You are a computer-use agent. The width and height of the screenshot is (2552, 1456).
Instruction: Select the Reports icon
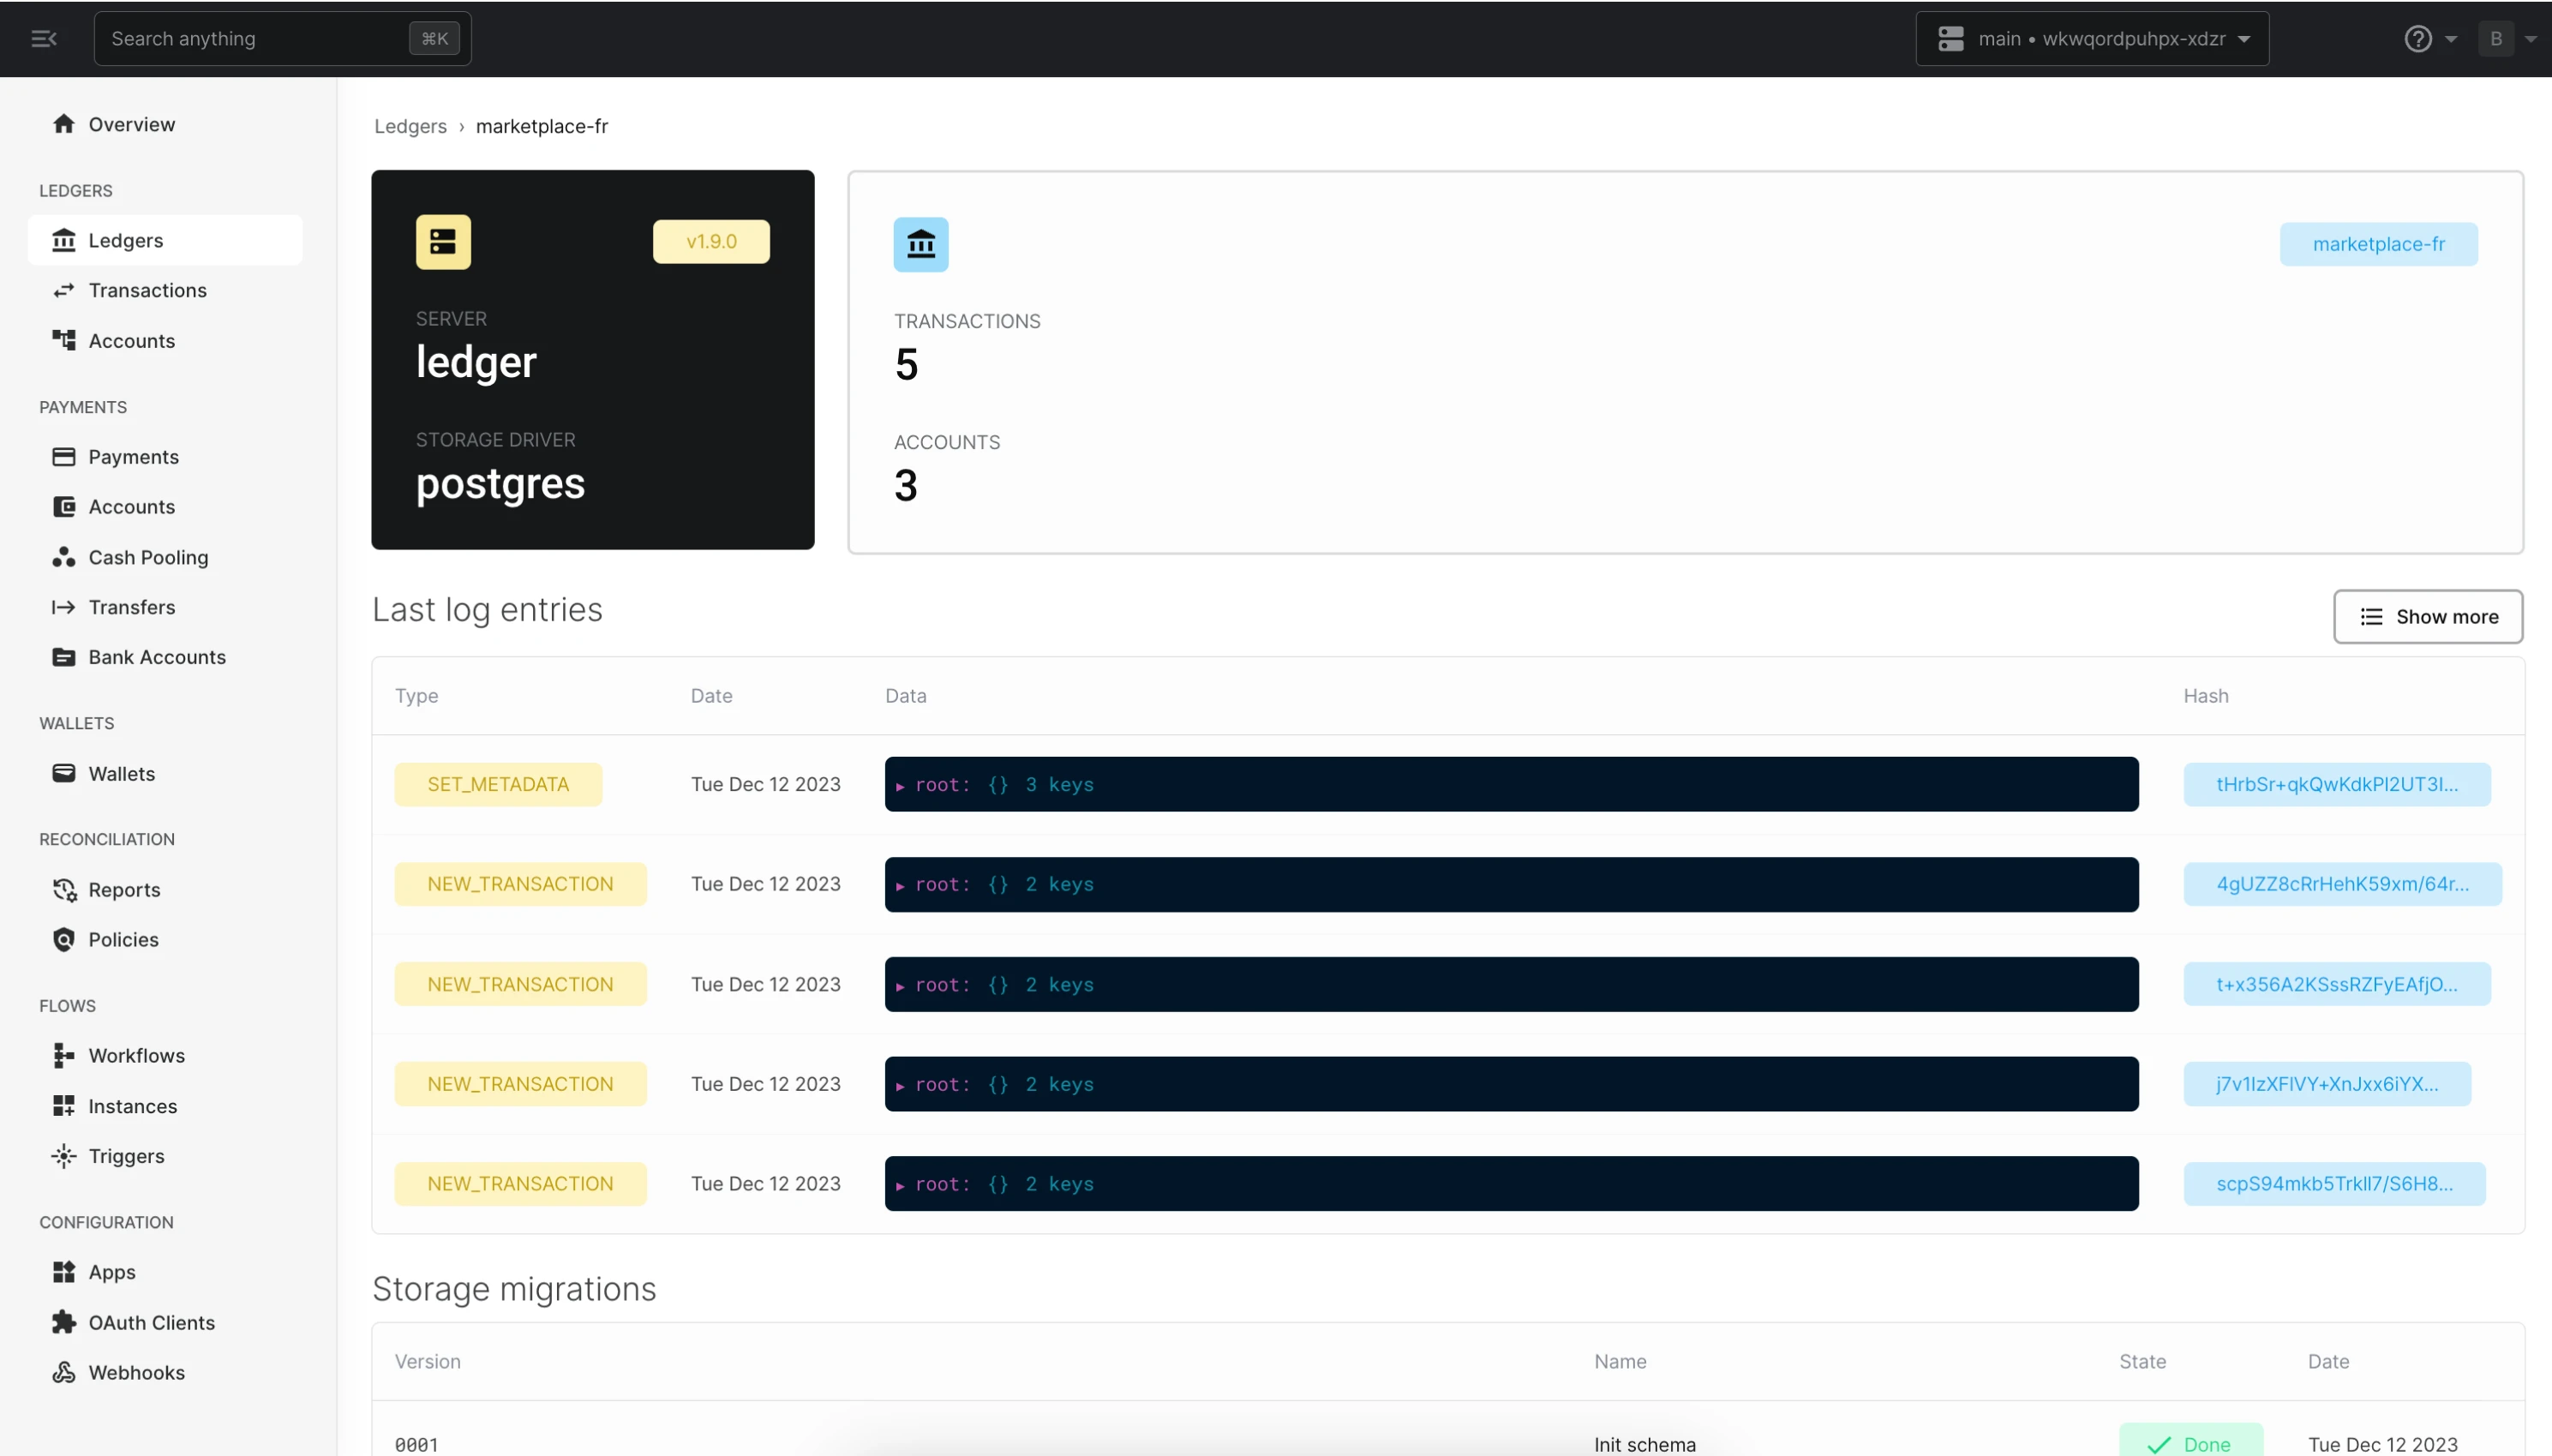(64, 889)
